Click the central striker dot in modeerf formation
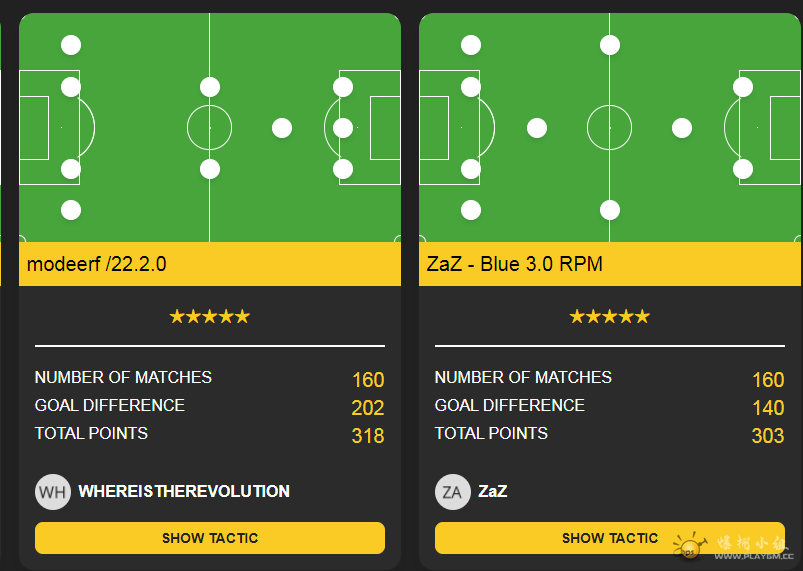The height and width of the screenshot is (571, 803). tap(343, 128)
